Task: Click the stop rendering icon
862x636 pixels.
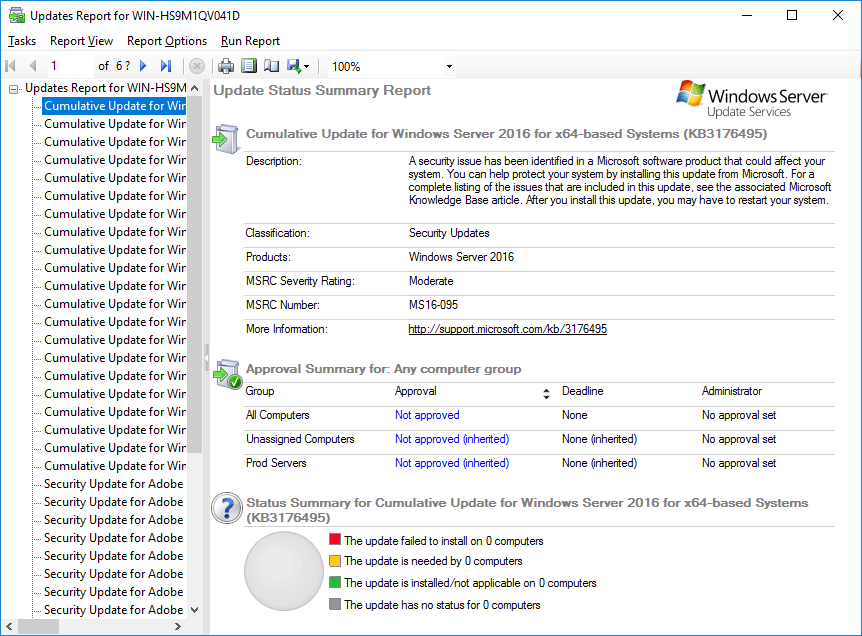Action: pos(197,67)
